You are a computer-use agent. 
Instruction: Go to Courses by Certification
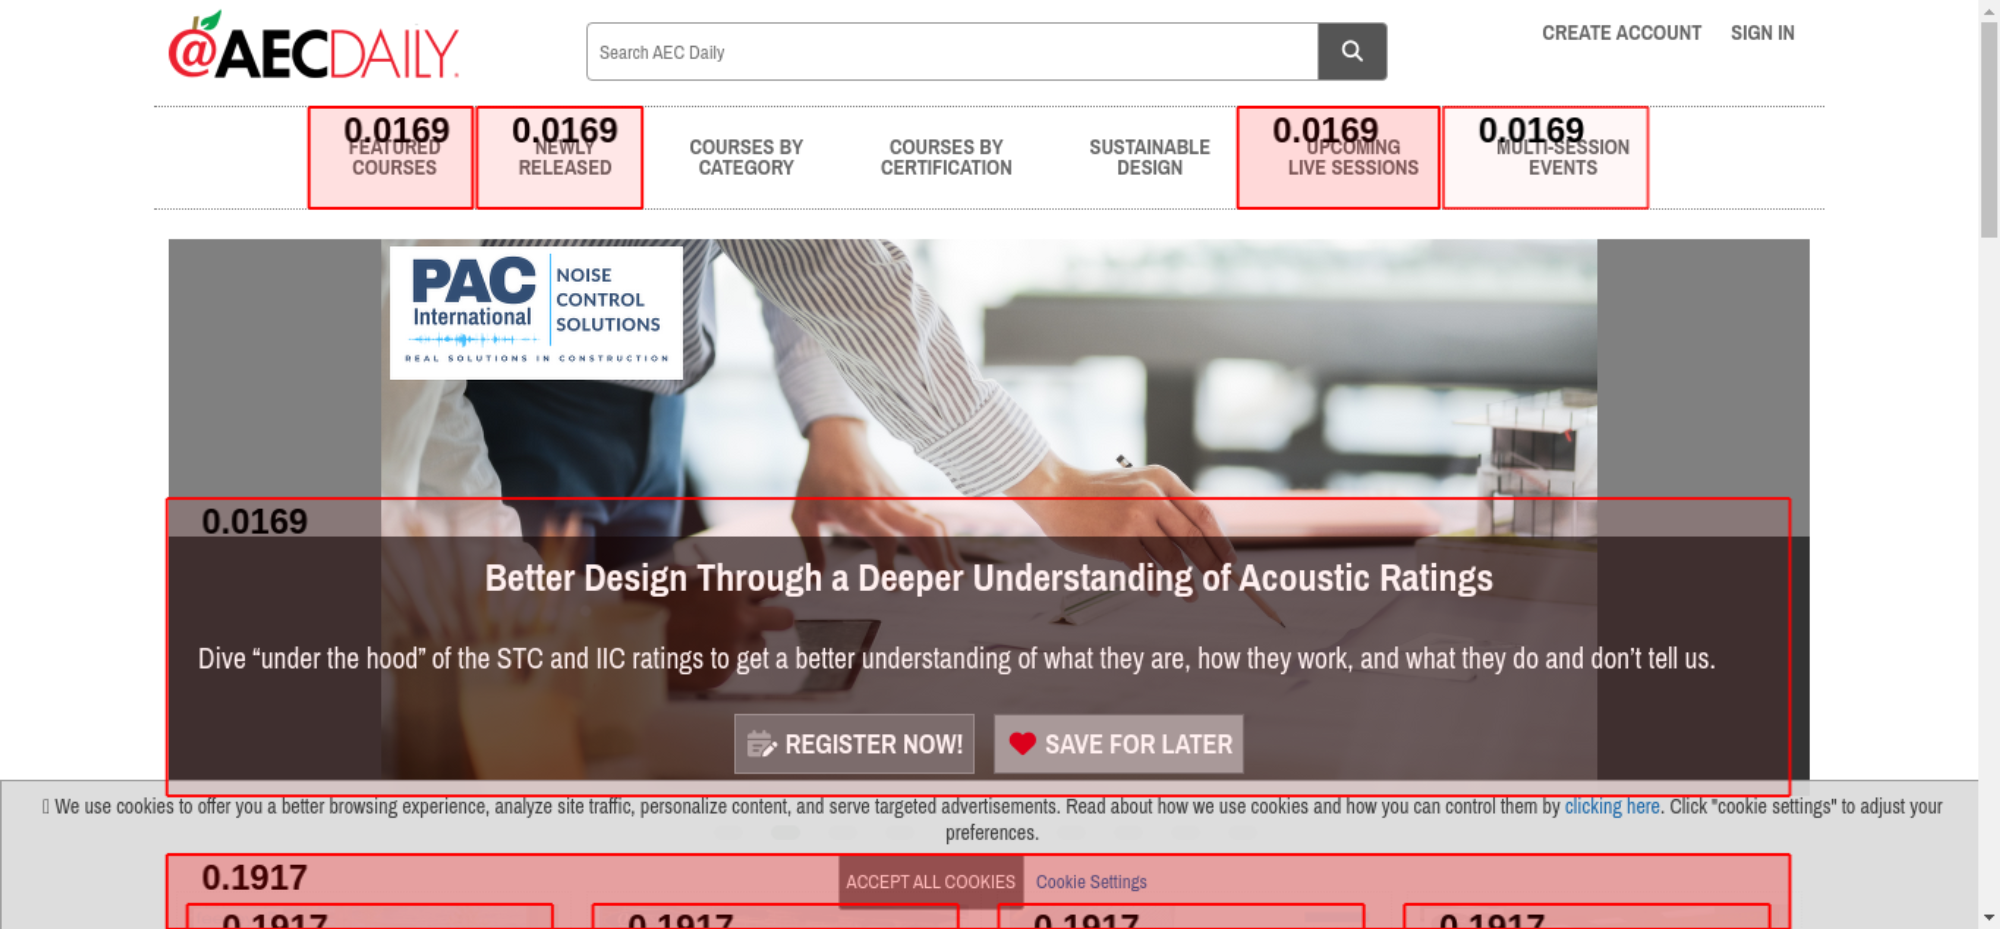[946, 158]
